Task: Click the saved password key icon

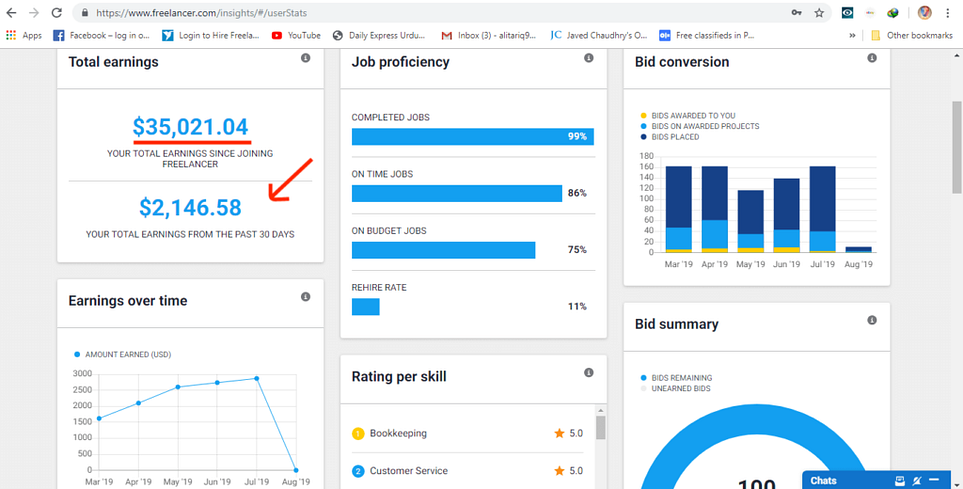Action: (797, 13)
